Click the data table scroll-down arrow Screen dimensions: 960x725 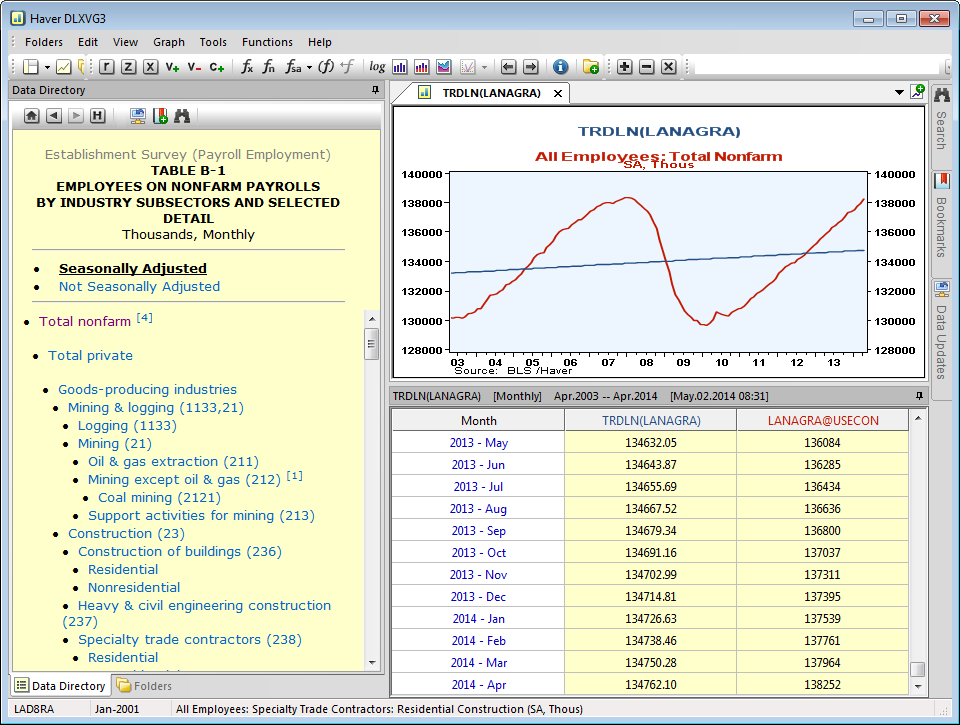tap(918, 686)
